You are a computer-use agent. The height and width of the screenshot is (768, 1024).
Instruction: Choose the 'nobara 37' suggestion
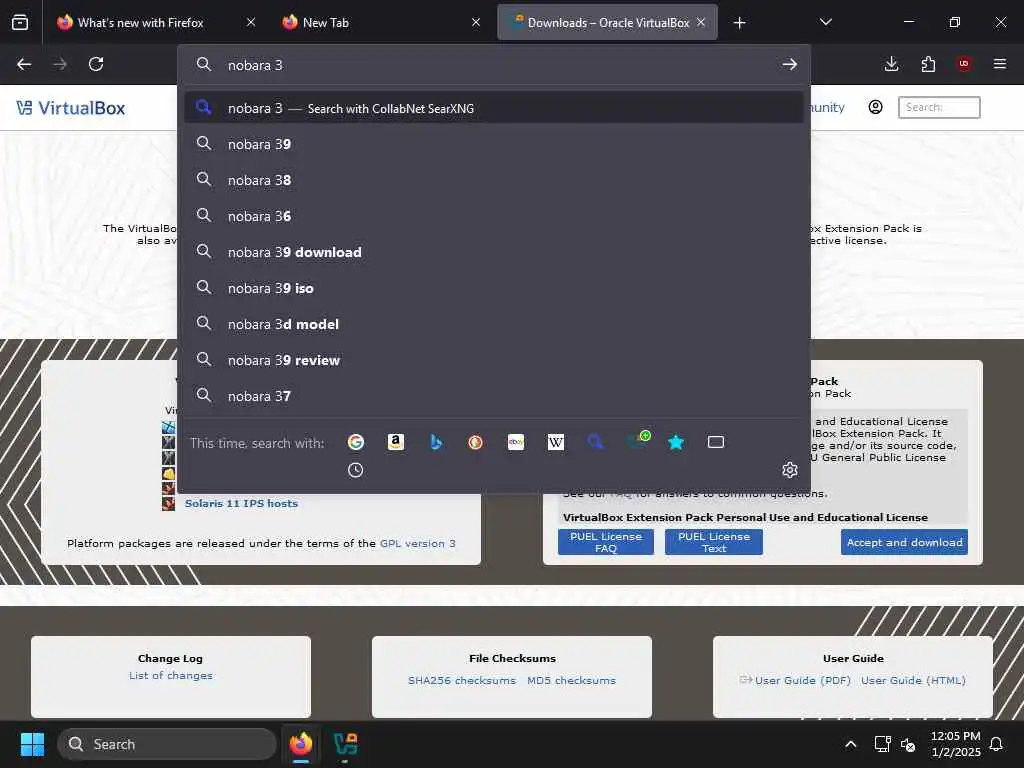[x=494, y=396]
